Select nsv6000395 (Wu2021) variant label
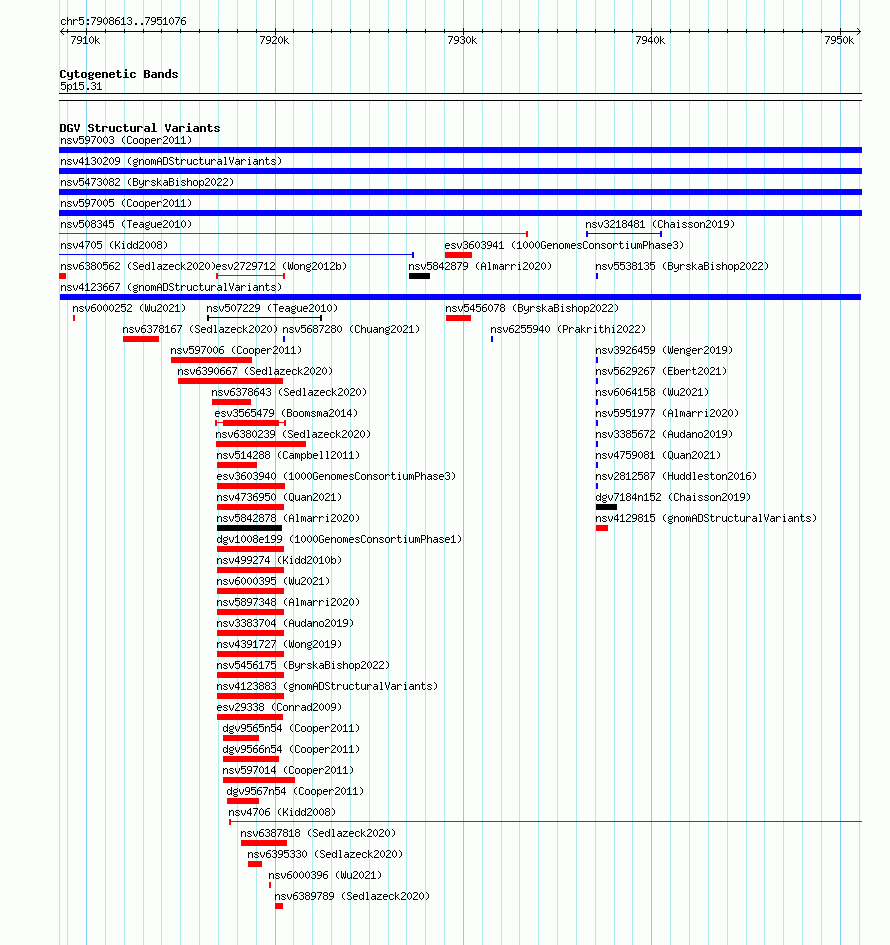Image resolution: width=890 pixels, height=945 pixels. [273, 582]
